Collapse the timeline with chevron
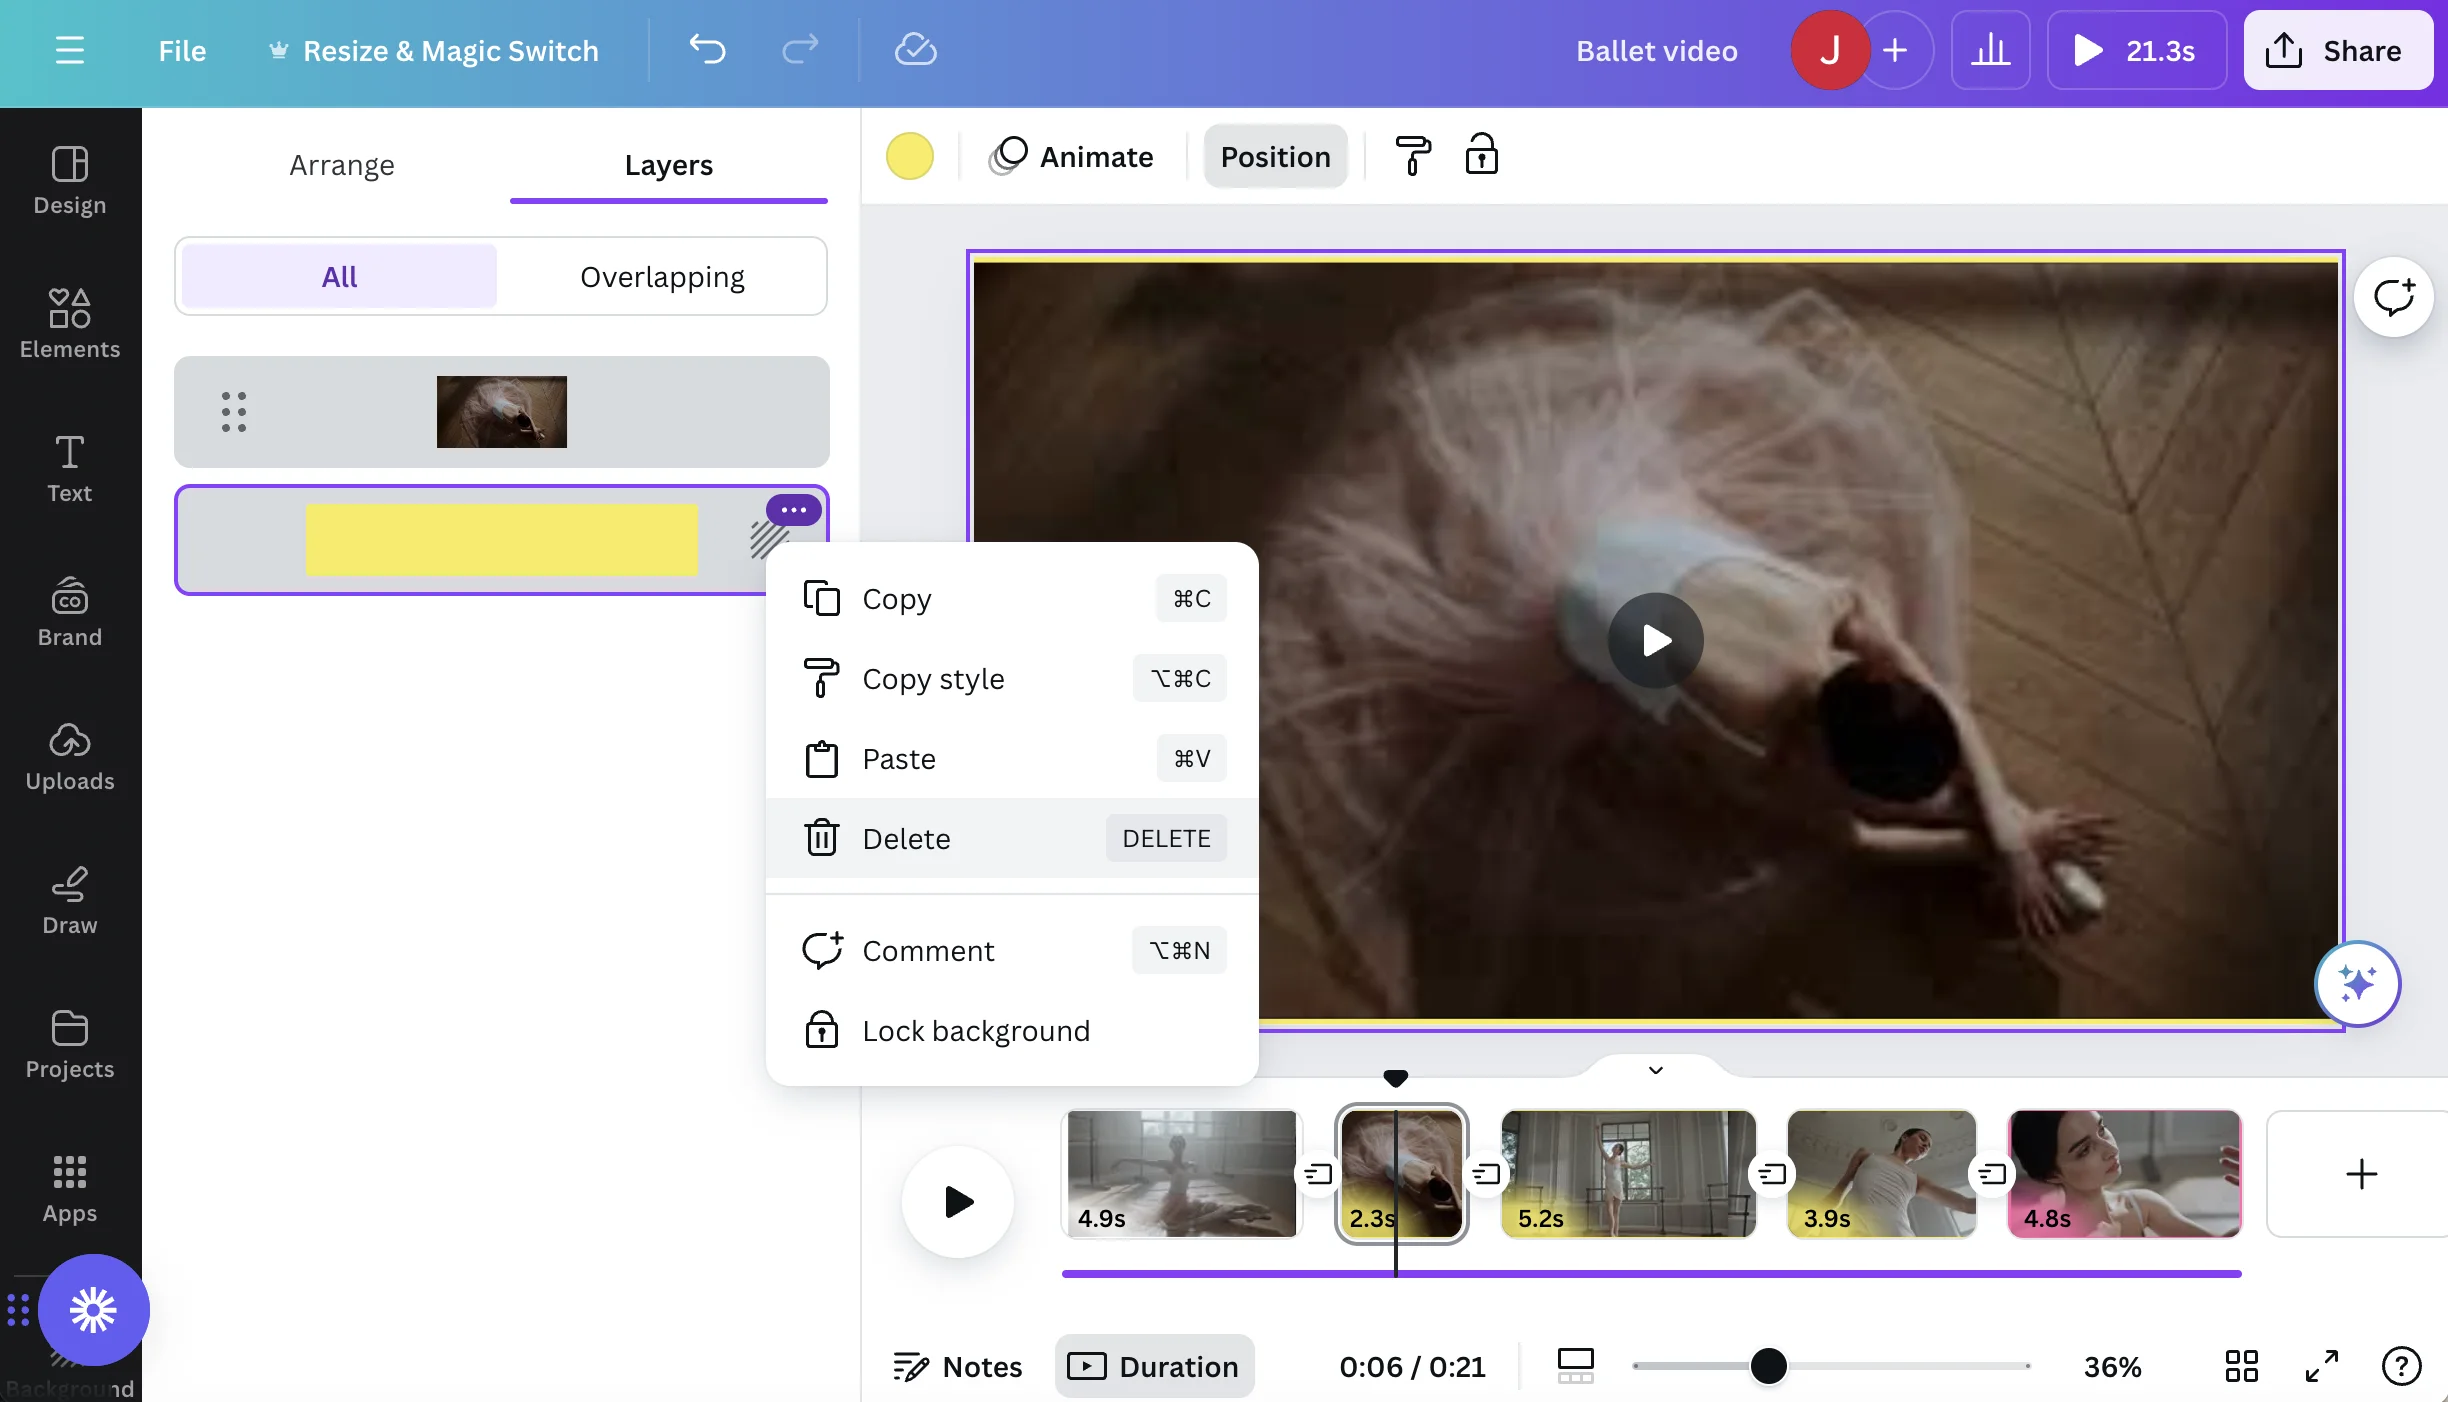 1655,1070
